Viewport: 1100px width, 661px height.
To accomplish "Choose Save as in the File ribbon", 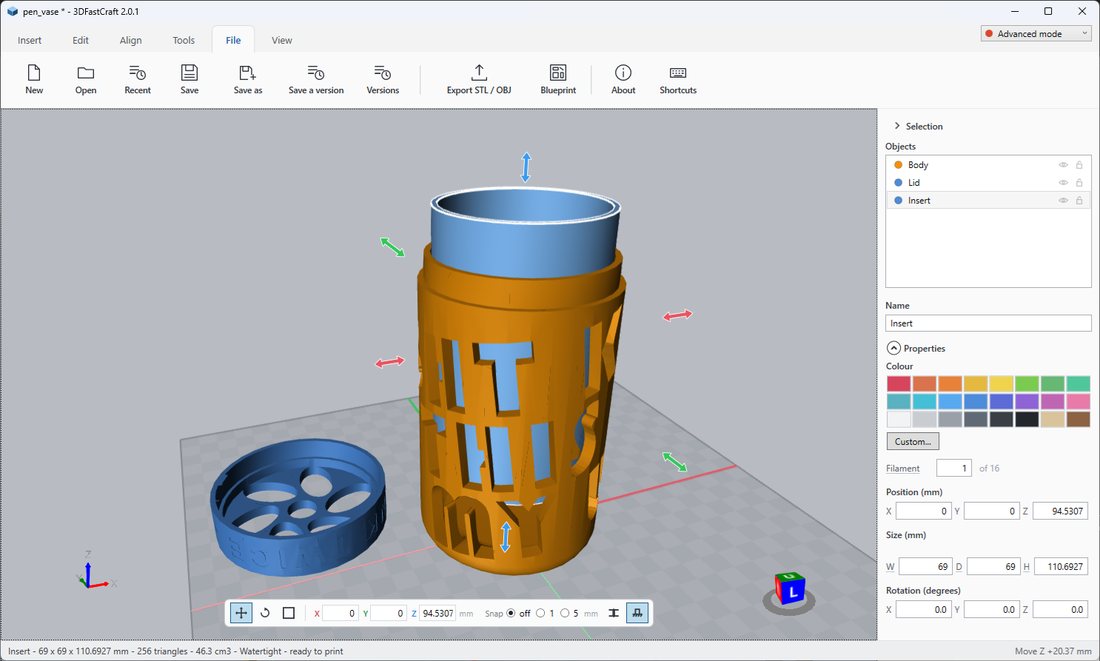I will 248,79.
